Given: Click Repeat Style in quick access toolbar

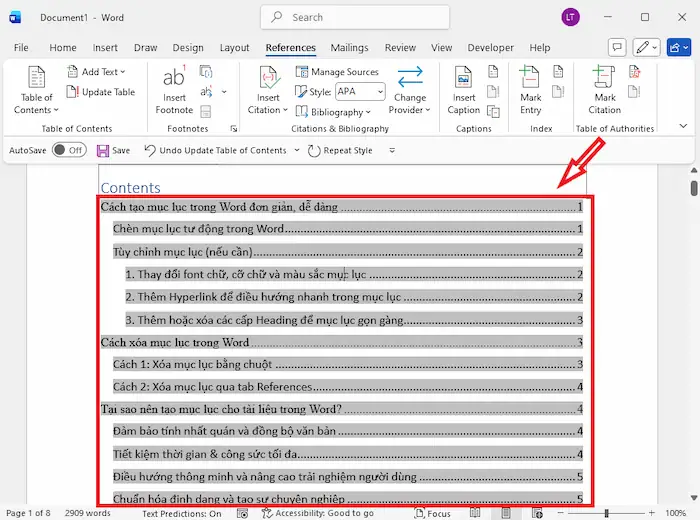Looking at the screenshot, I should 340,150.
